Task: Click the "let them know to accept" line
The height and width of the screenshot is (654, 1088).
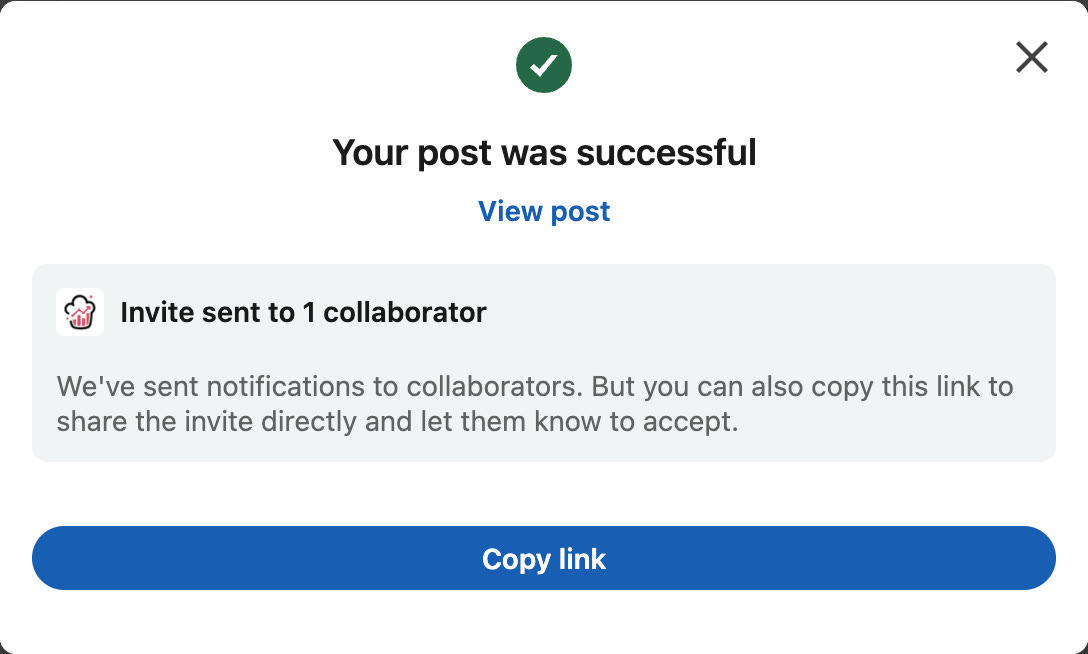Action: pyautogui.click(x=398, y=422)
